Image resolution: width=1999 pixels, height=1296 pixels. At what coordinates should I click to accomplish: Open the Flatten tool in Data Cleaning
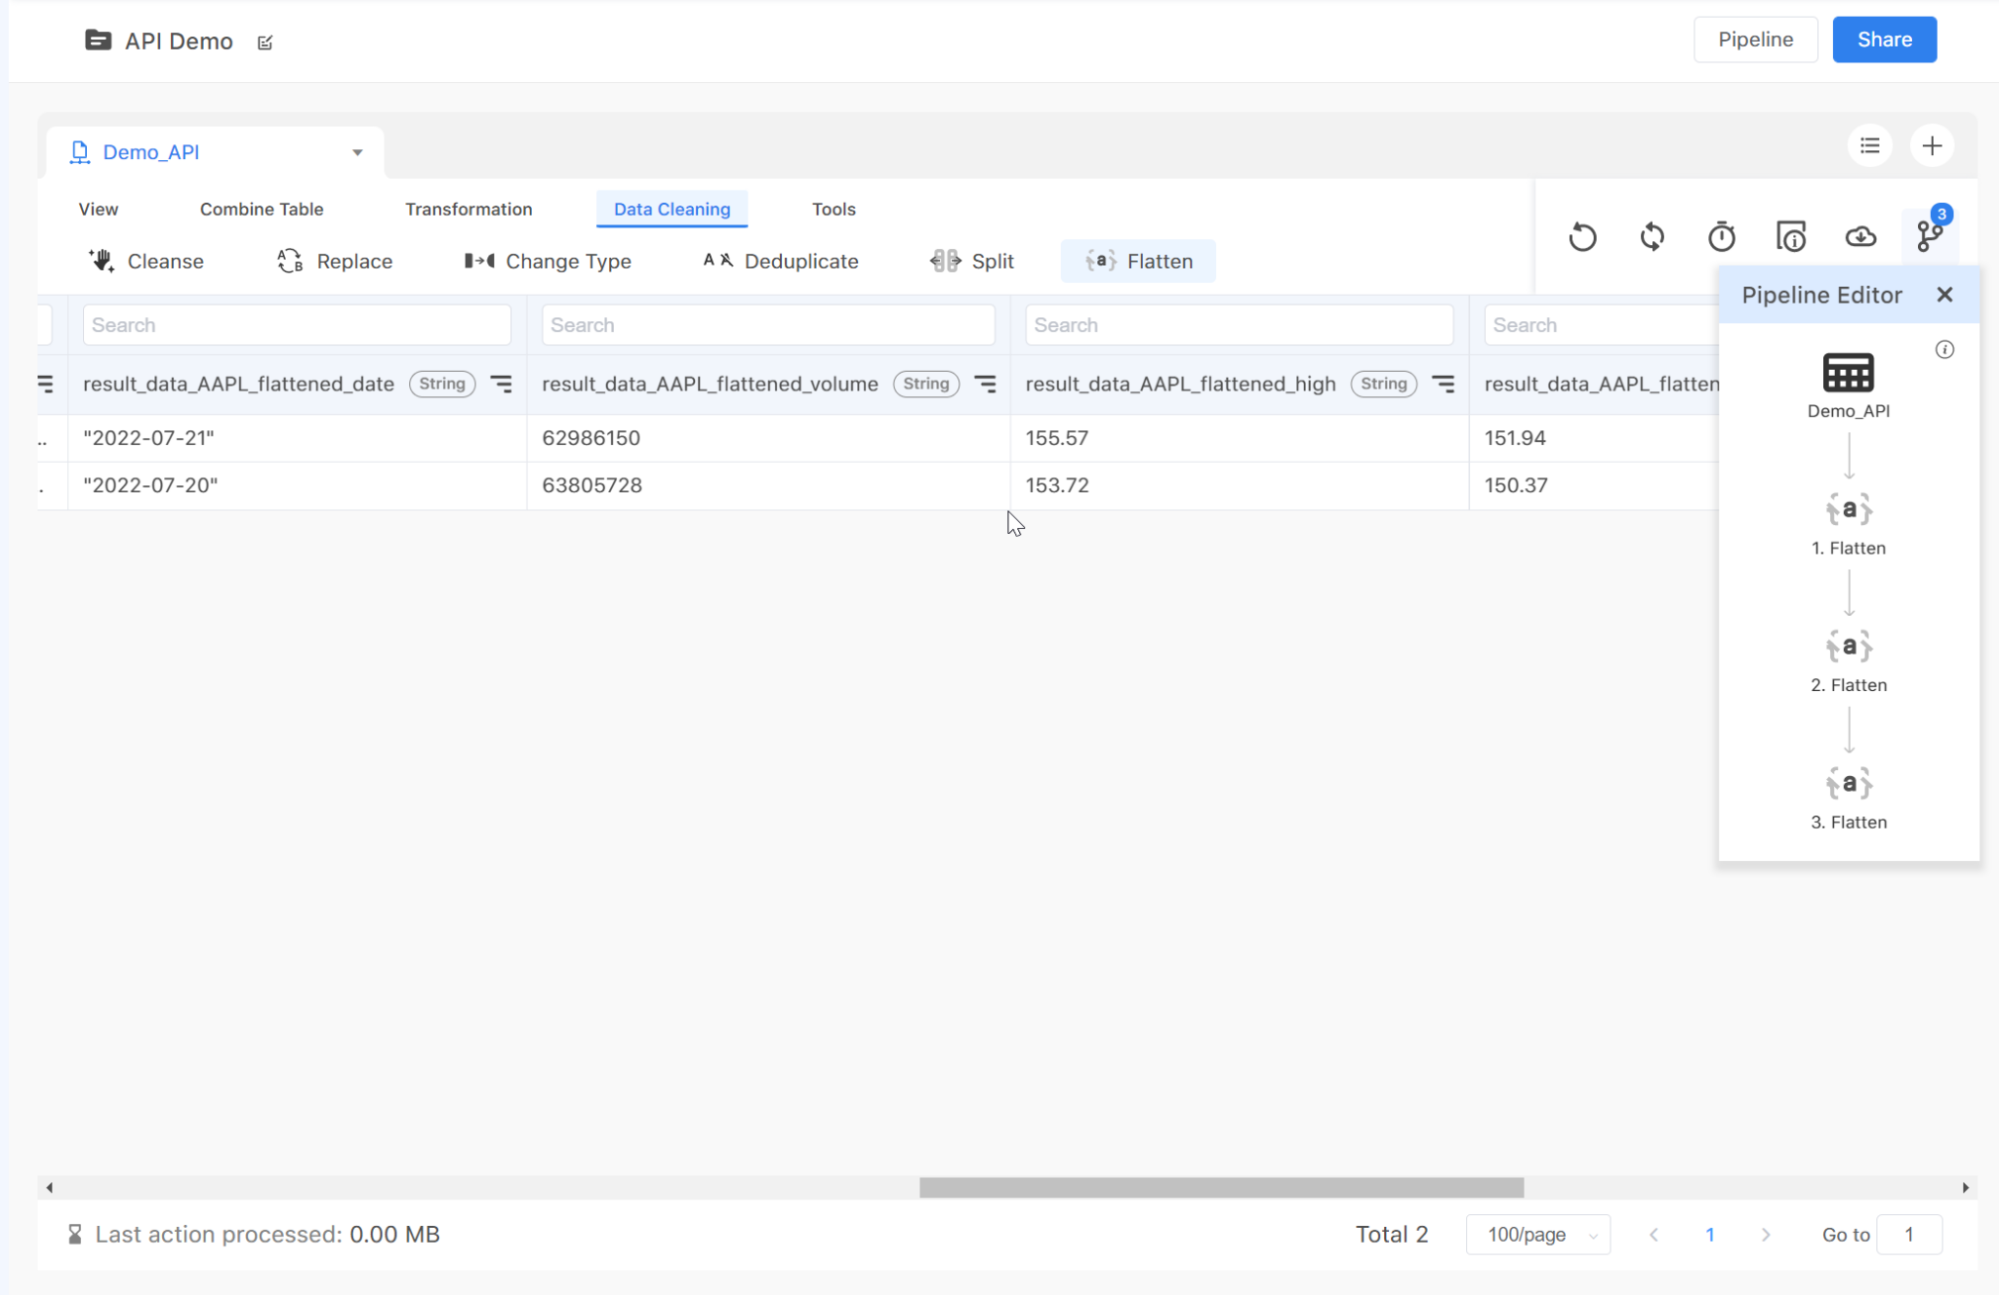[x=1139, y=261]
